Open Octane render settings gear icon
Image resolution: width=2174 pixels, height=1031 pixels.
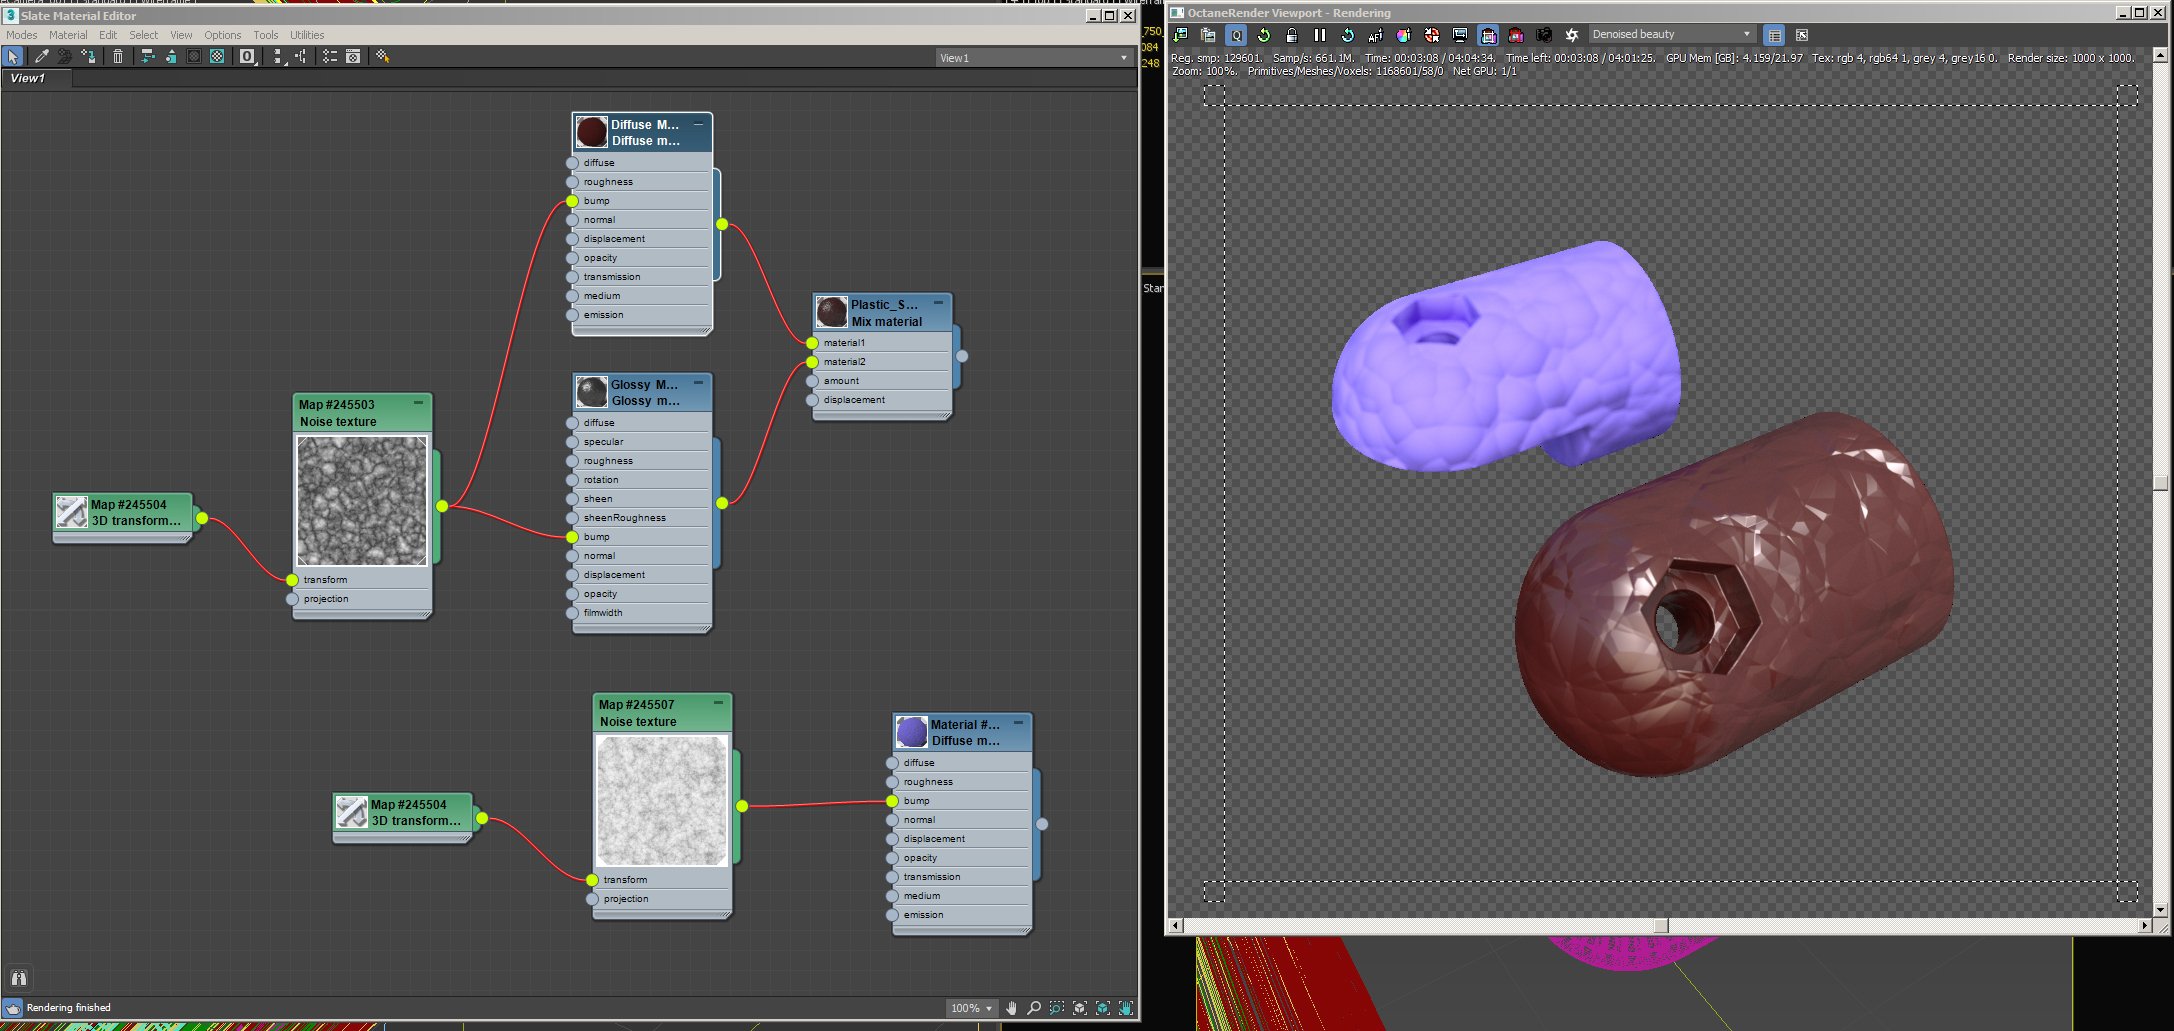point(1572,35)
